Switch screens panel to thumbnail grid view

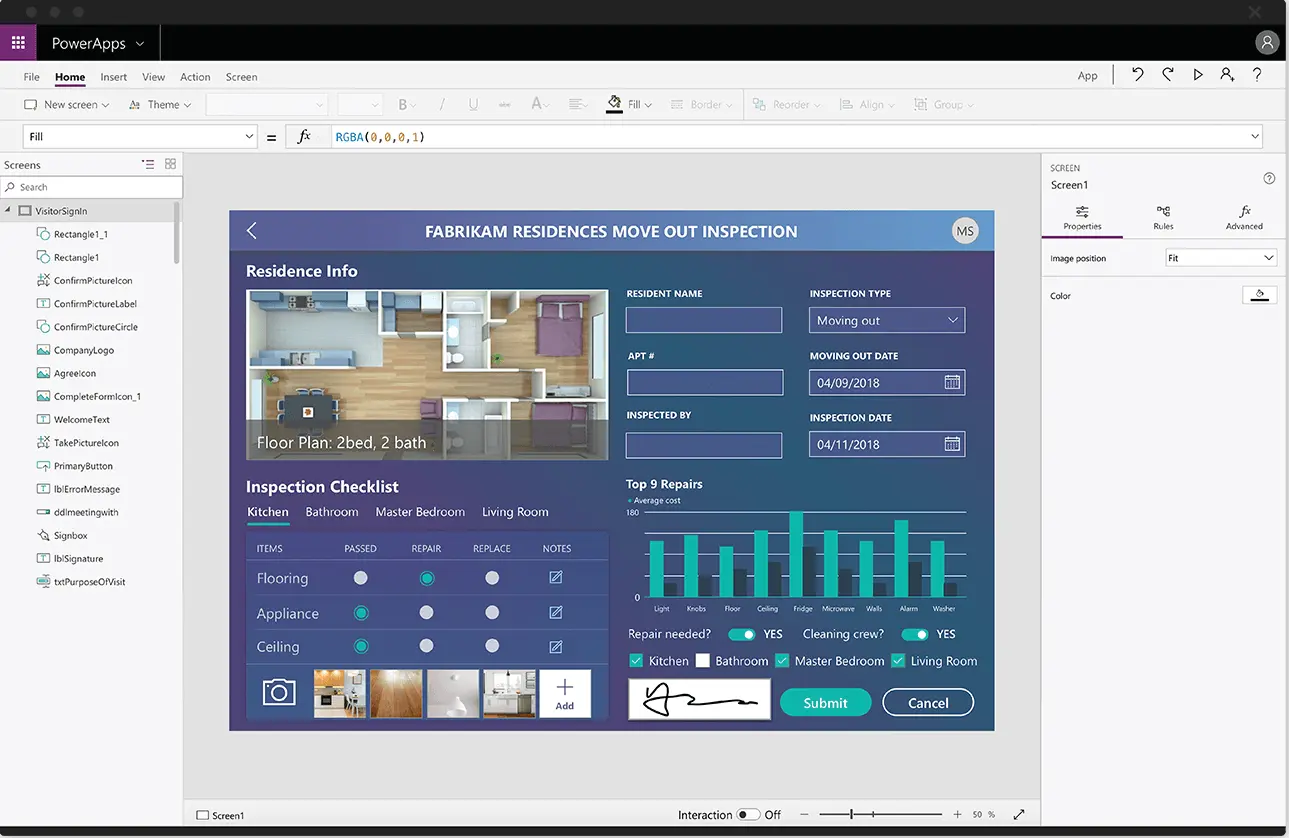coord(170,164)
